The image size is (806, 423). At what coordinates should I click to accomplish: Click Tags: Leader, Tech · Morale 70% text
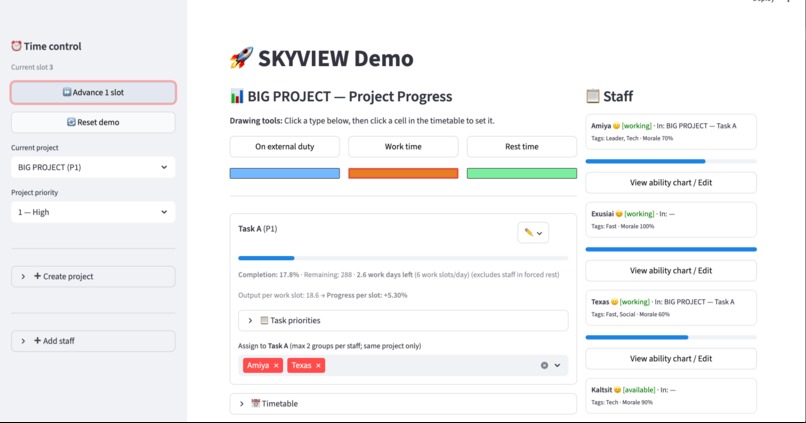(x=632, y=138)
